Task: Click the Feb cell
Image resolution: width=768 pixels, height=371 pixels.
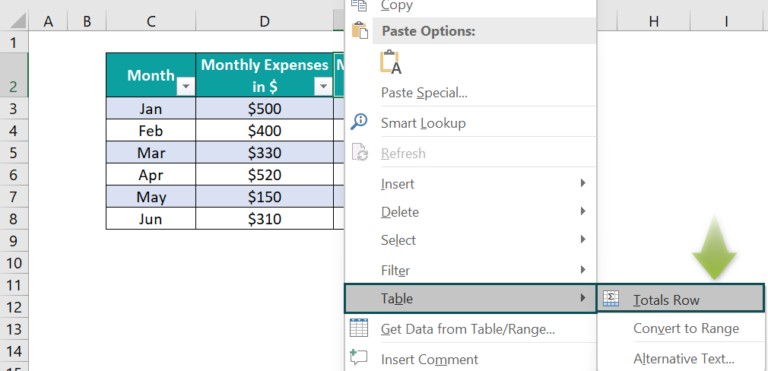Action: pyautogui.click(x=151, y=130)
